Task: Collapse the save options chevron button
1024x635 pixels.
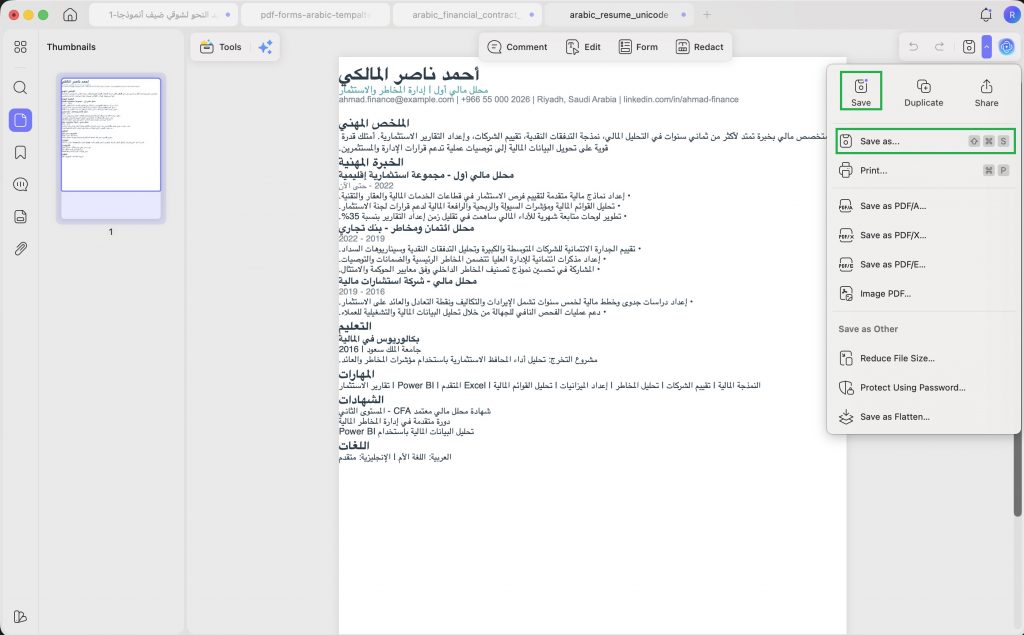Action: coord(986,47)
